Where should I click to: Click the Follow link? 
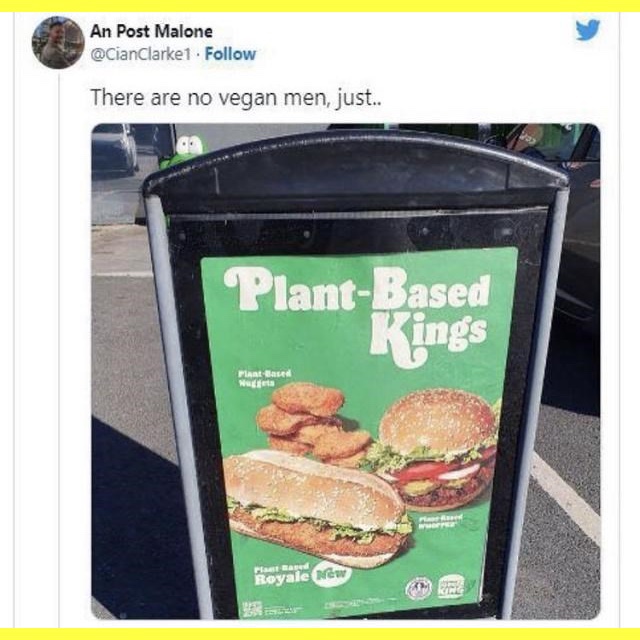(230, 54)
